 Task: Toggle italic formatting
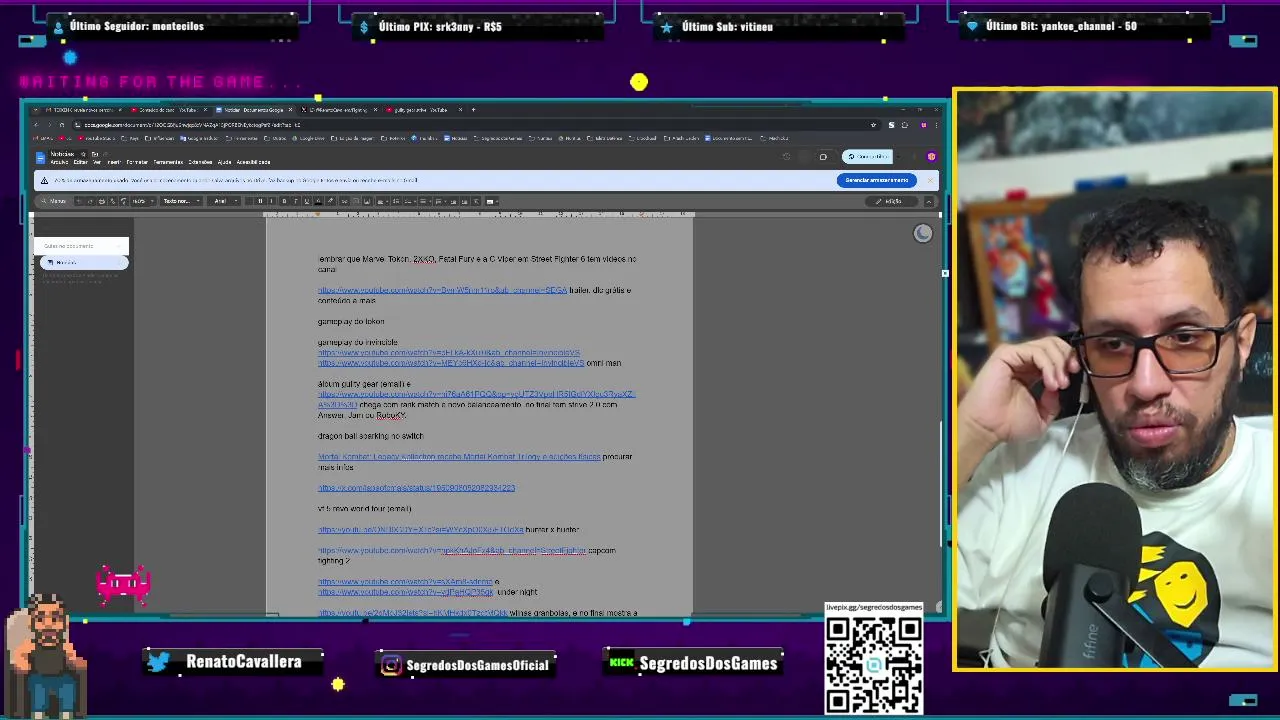(295, 201)
